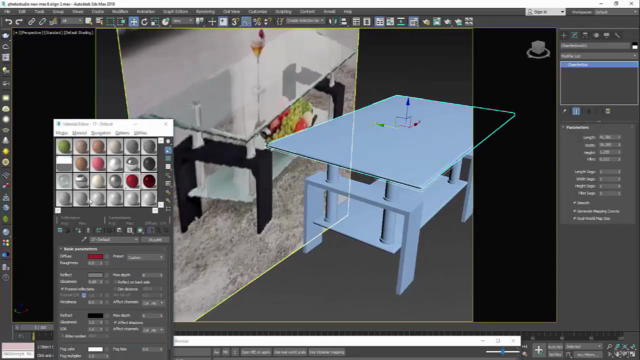Image resolution: width=640 pixels, height=360 pixels.
Task: Open the Create tab in command panel
Action: click(x=564, y=36)
